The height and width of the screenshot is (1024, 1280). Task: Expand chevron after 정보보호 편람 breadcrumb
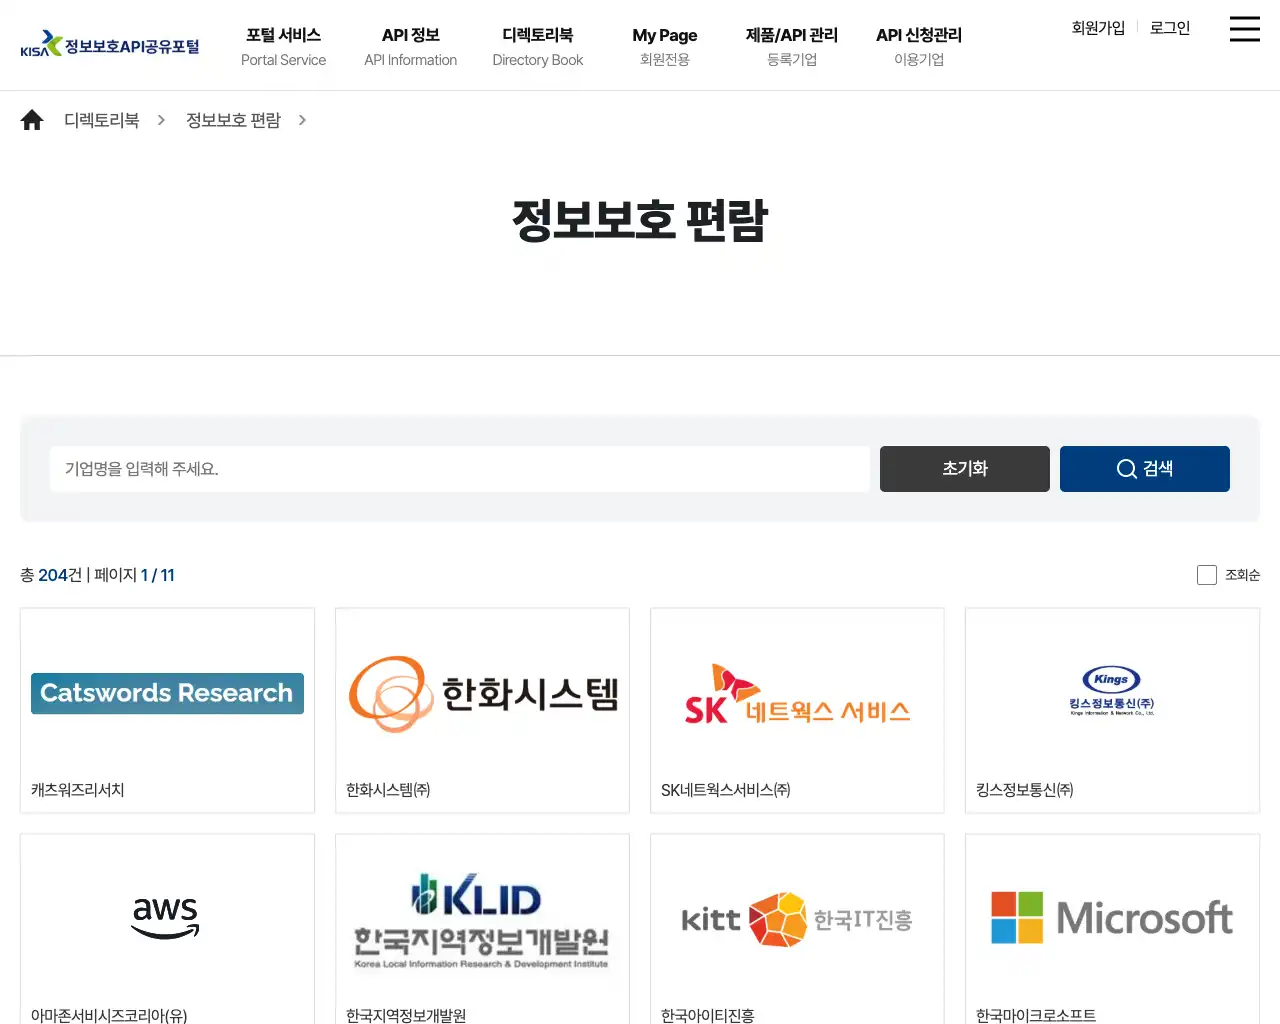point(302,120)
